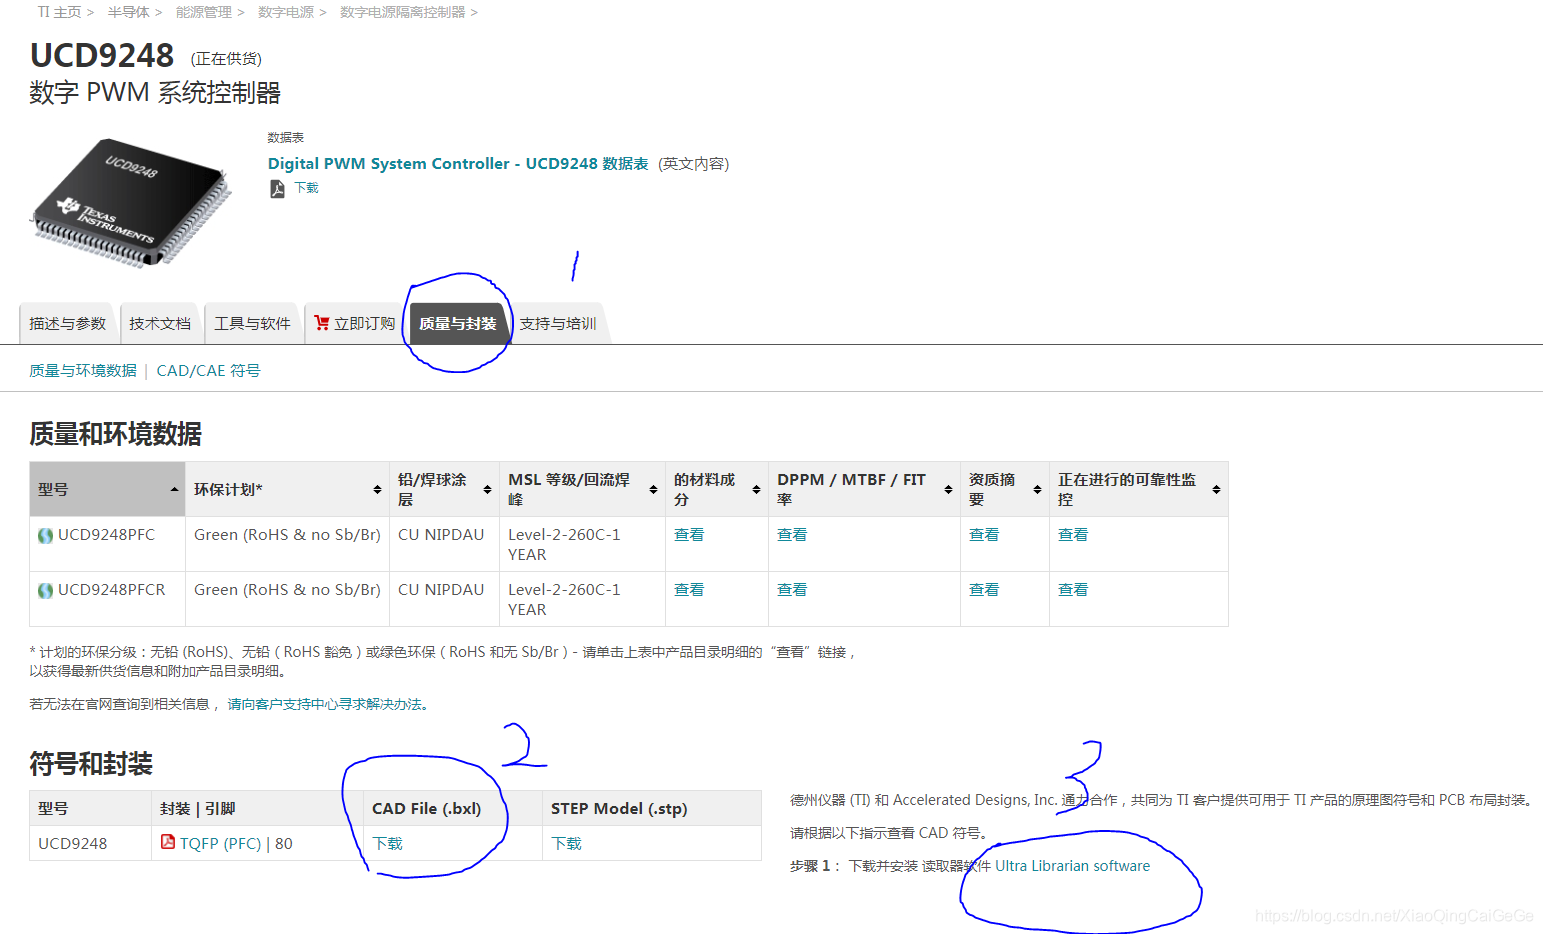Sort by MSL 等级/回流焊峰 column arrows

click(x=653, y=490)
